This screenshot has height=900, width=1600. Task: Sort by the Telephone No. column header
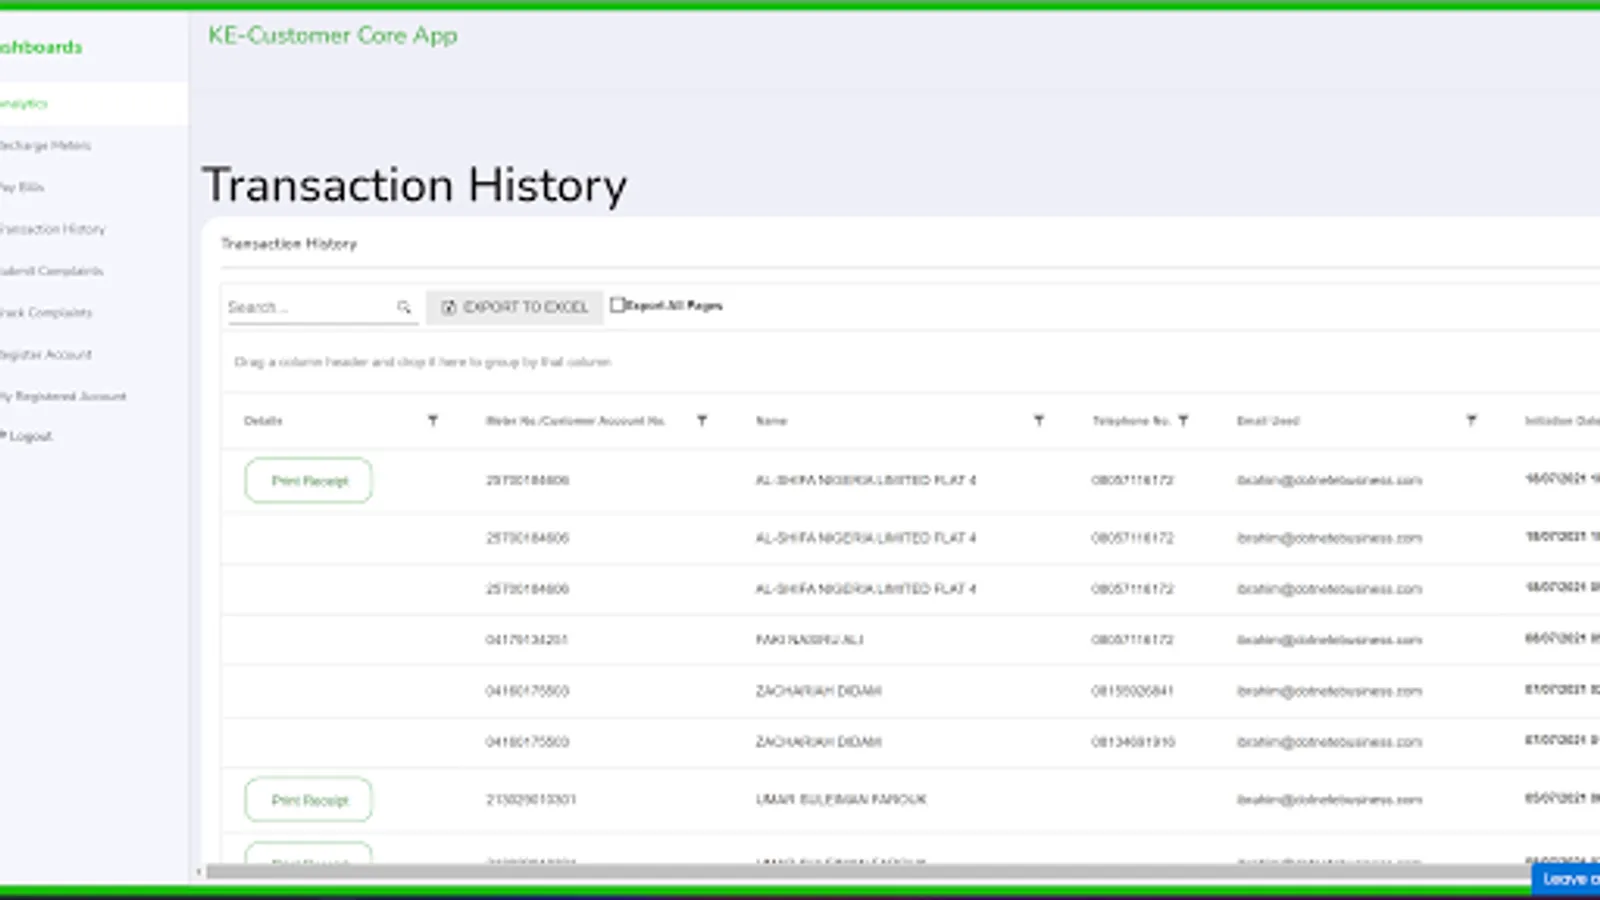pos(1131,421)
